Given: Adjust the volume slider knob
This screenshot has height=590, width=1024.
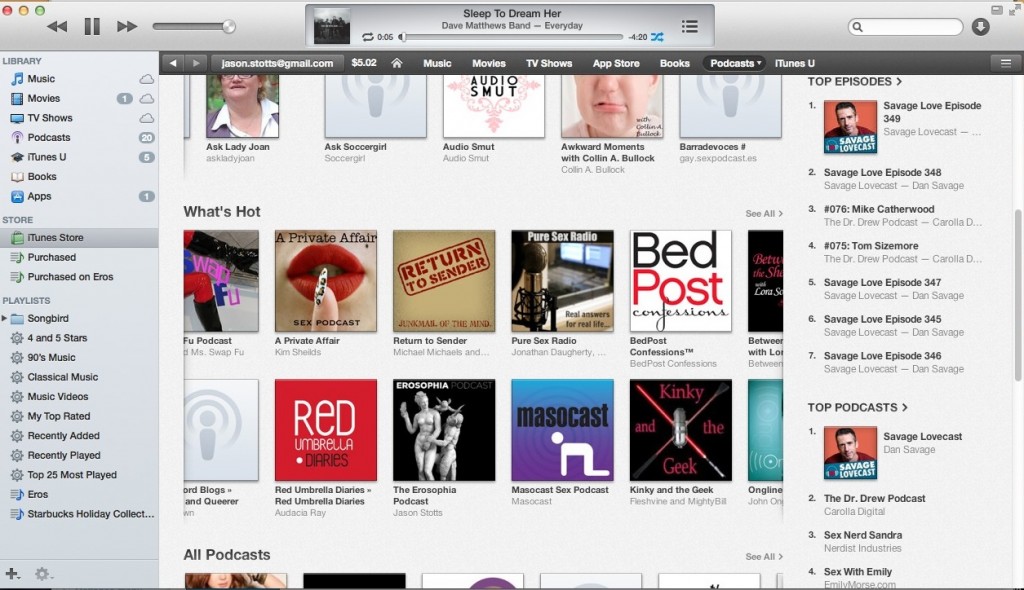Looking at the screenshot, I should click(229, 27).
